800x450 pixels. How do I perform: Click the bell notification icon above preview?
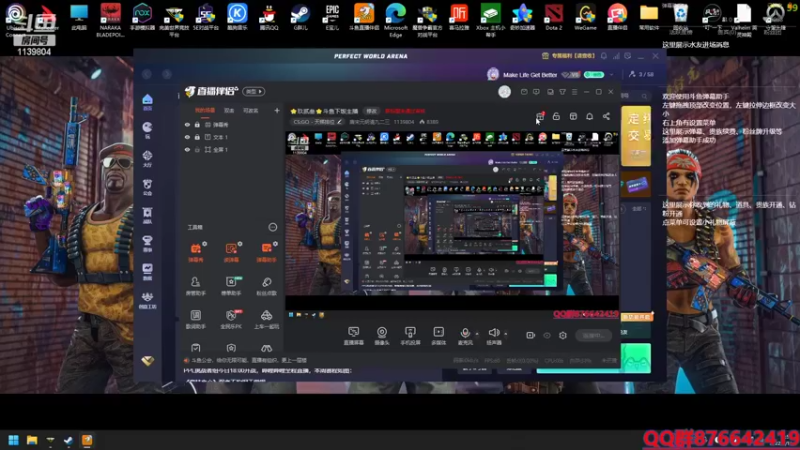coord(589,116)
